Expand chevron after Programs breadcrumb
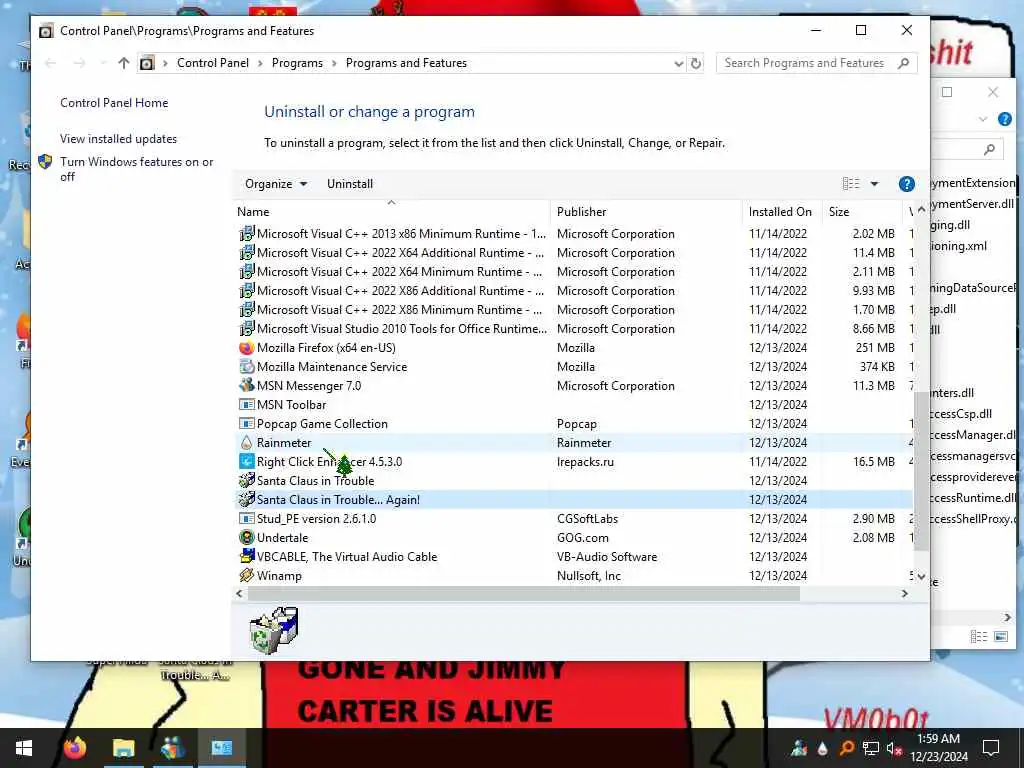Viewport: 1024px width, 768px height. point(334,63)
